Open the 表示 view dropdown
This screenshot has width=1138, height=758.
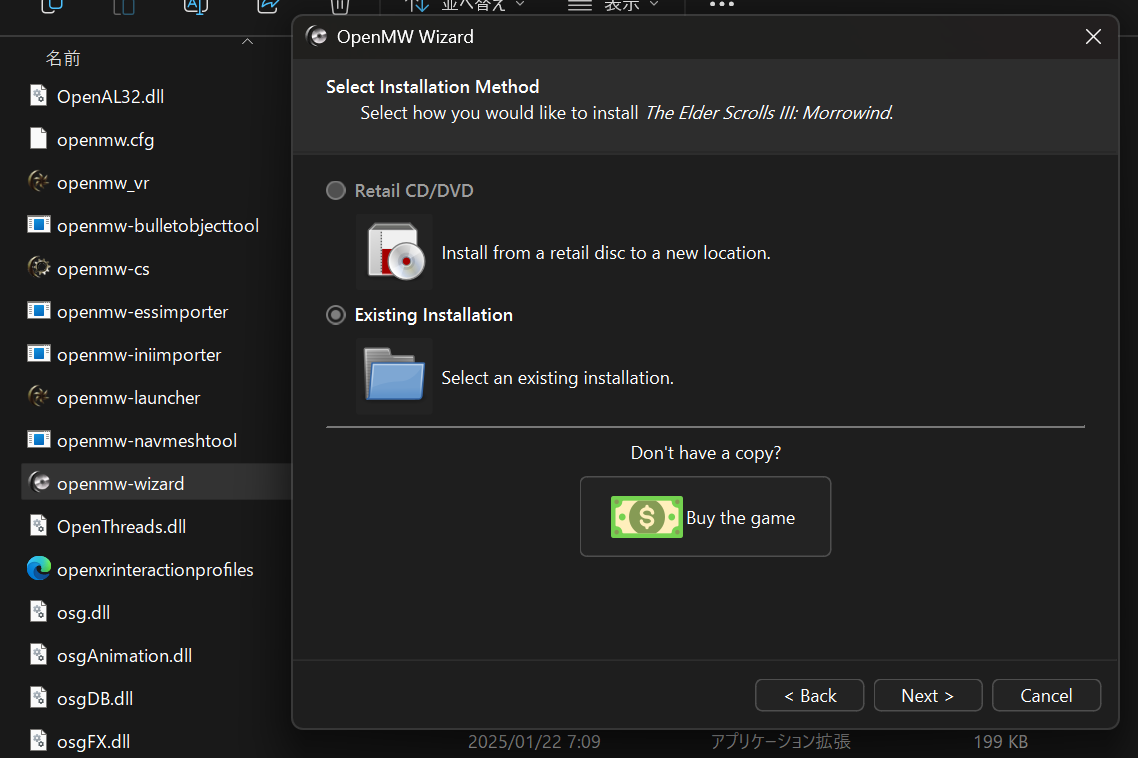615,6
